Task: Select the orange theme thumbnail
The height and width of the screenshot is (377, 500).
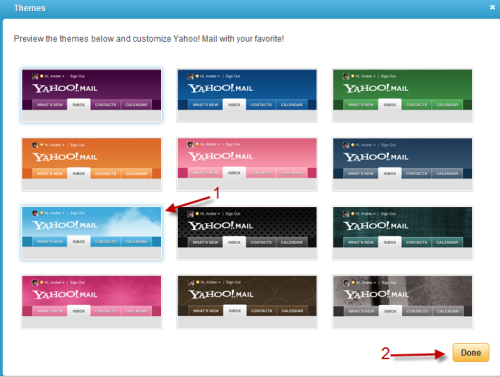Action: pos(92,164)
